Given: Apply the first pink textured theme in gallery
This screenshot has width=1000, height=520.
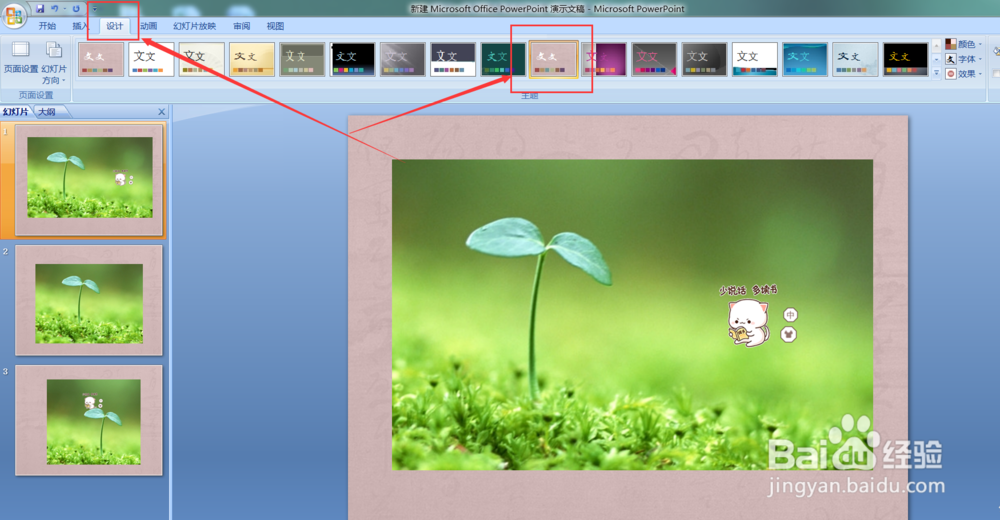Looking at the screenshot, I should (x=101, y=59).
